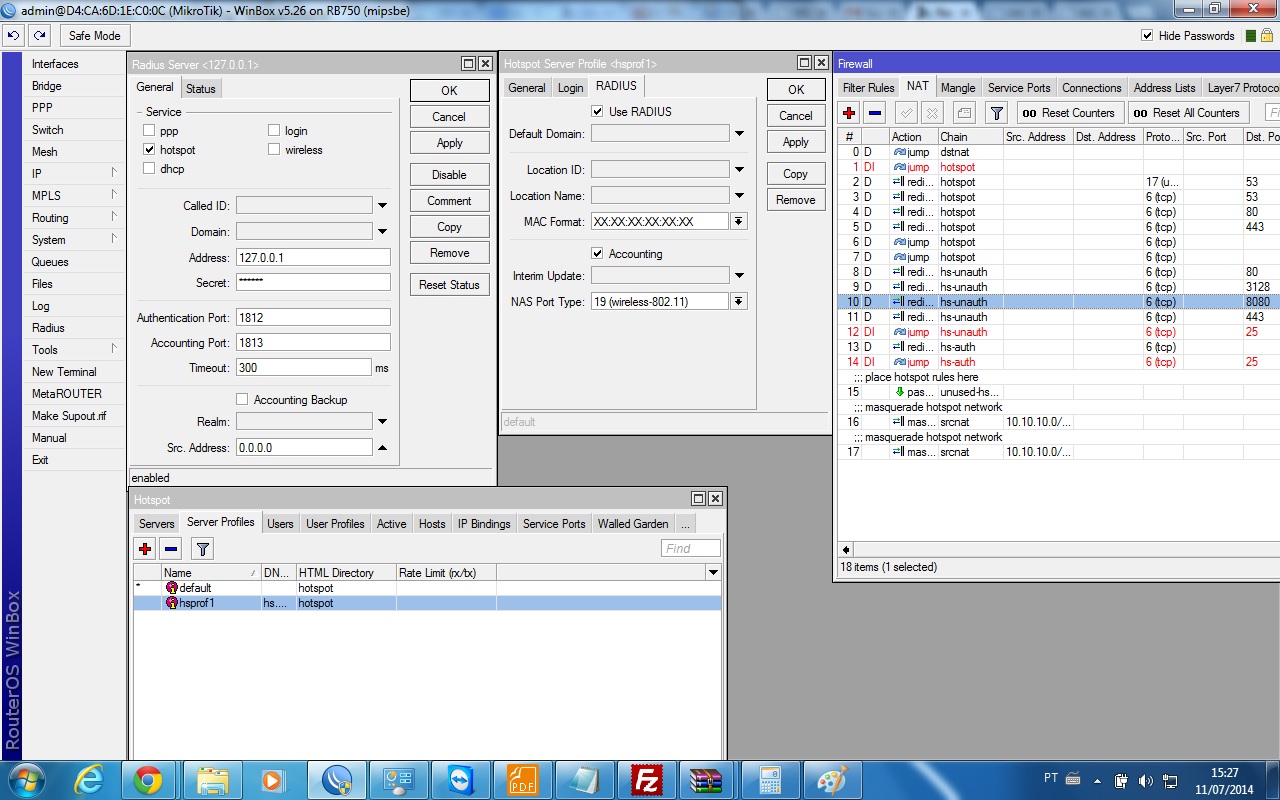
Task: Click the Authentication Port input field
Action: coord(313,318)
